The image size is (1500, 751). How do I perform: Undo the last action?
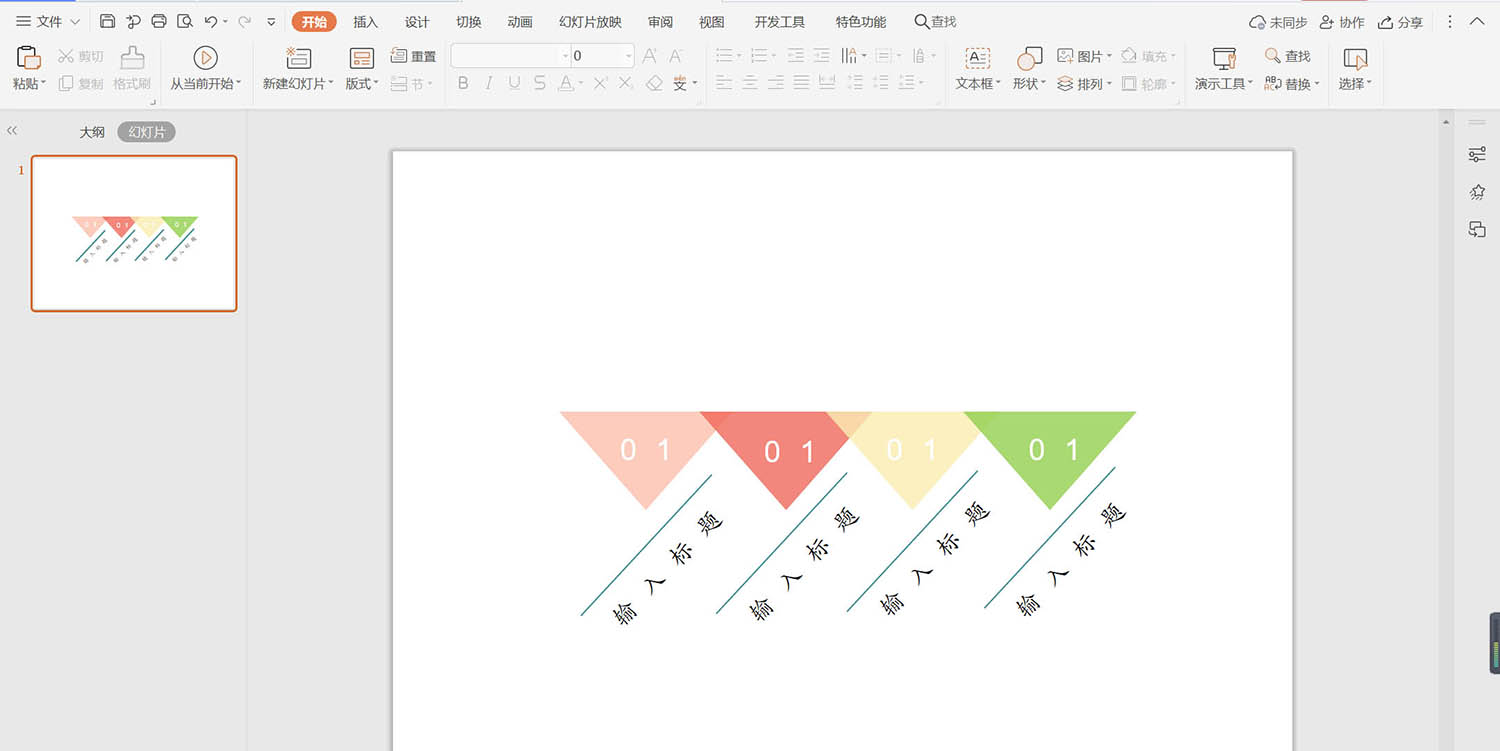(210, 21)
